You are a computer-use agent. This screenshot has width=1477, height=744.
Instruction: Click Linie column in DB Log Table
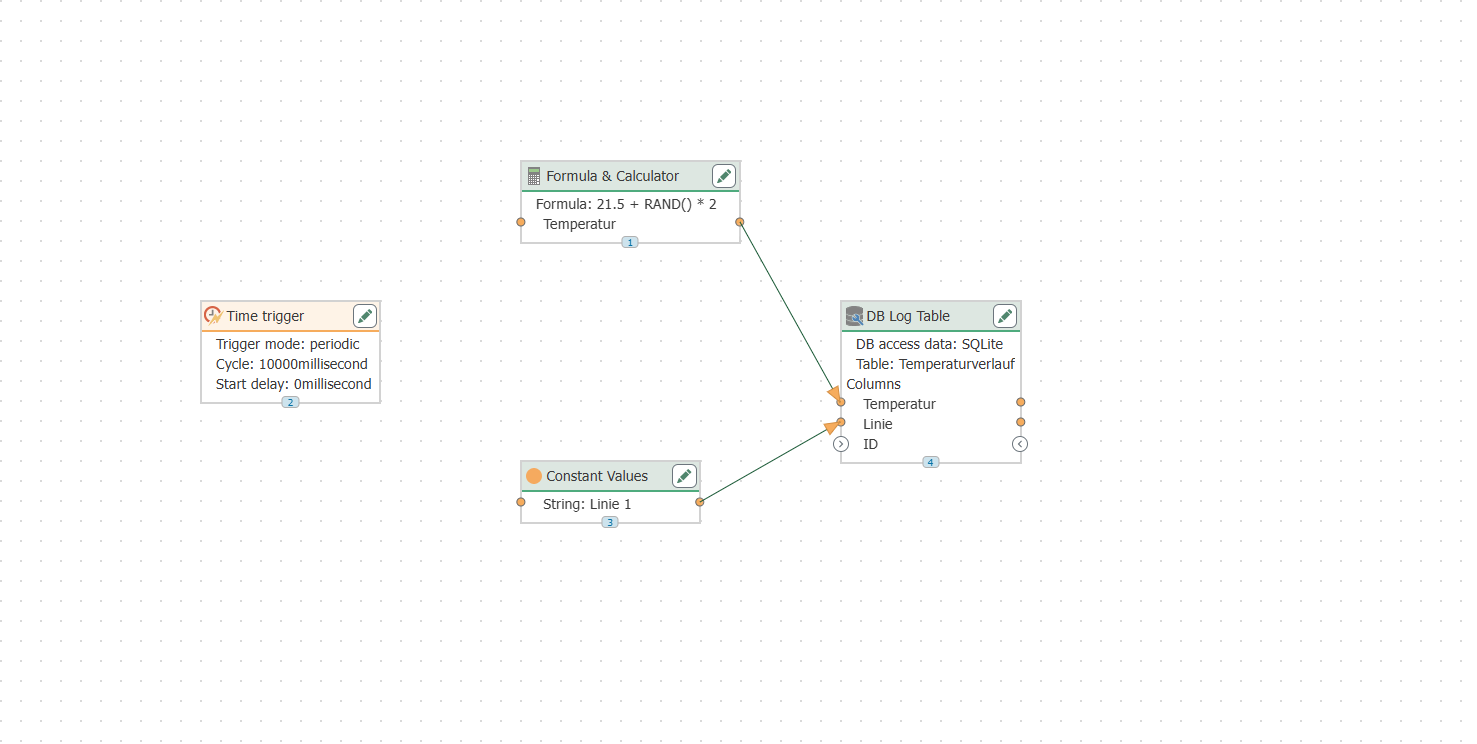[x=878, y=424]
